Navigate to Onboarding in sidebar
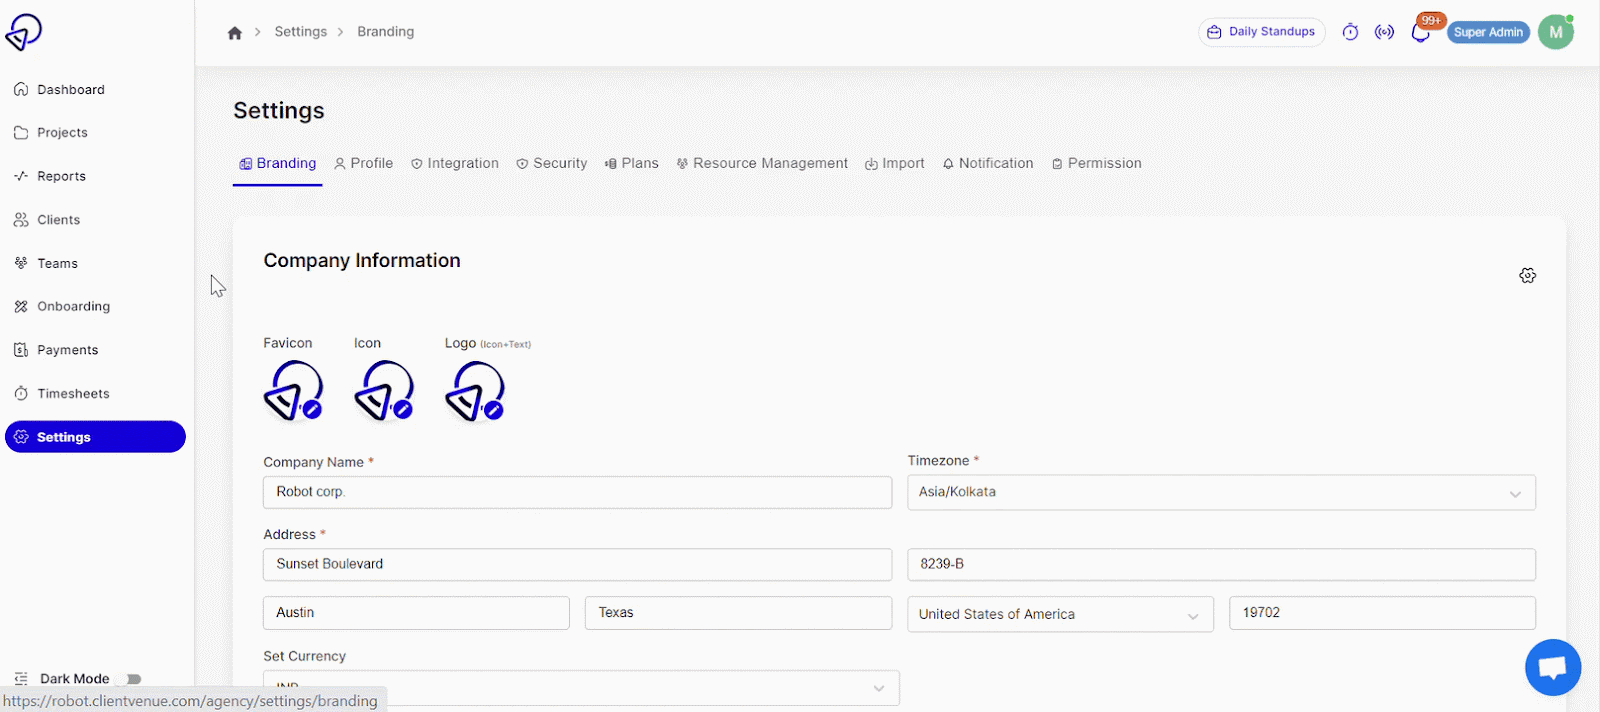 pos(73,307)
